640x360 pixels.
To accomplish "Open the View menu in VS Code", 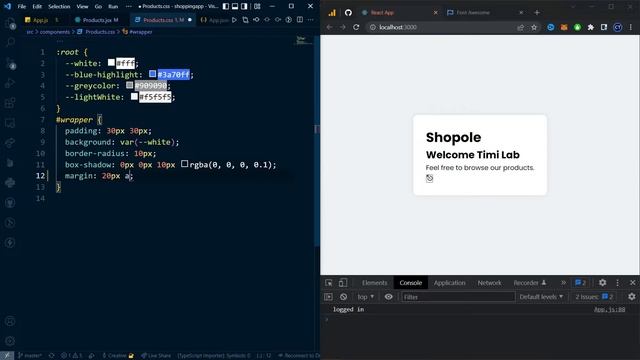I will click(x=82, y=7).
